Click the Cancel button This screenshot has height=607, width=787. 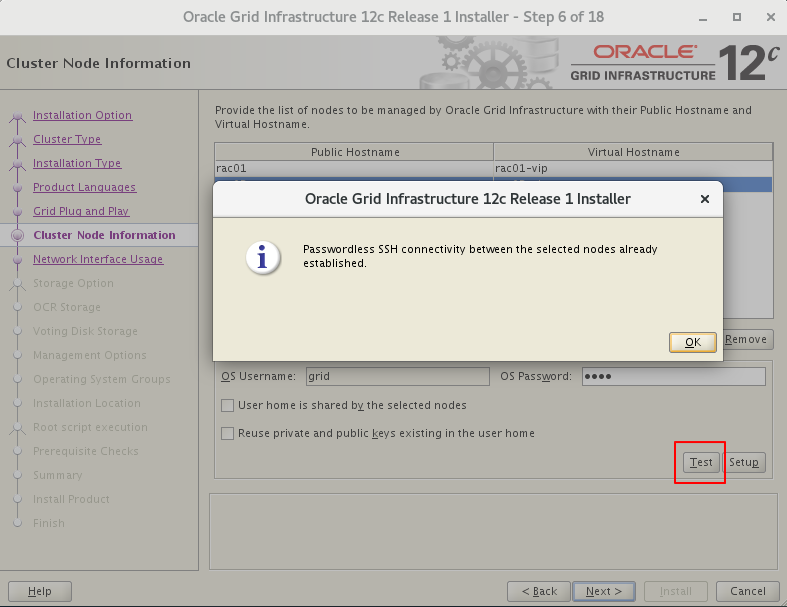pyautogui.click(x=748, y=591)
